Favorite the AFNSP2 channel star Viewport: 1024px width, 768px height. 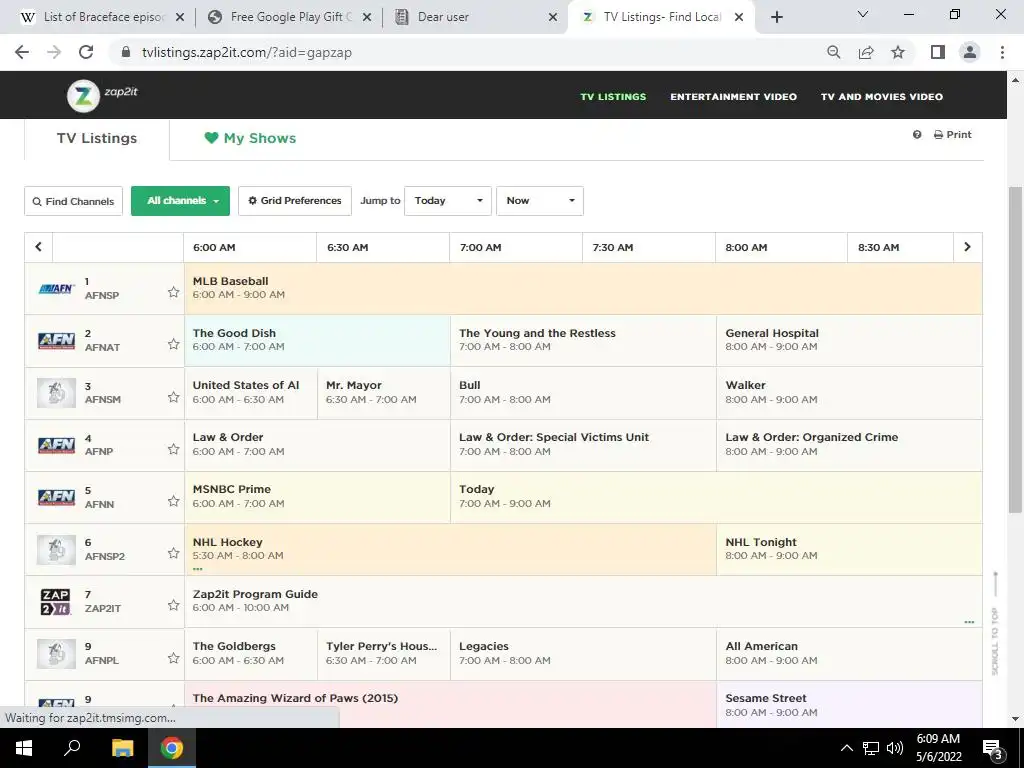(x=173, y=553)
